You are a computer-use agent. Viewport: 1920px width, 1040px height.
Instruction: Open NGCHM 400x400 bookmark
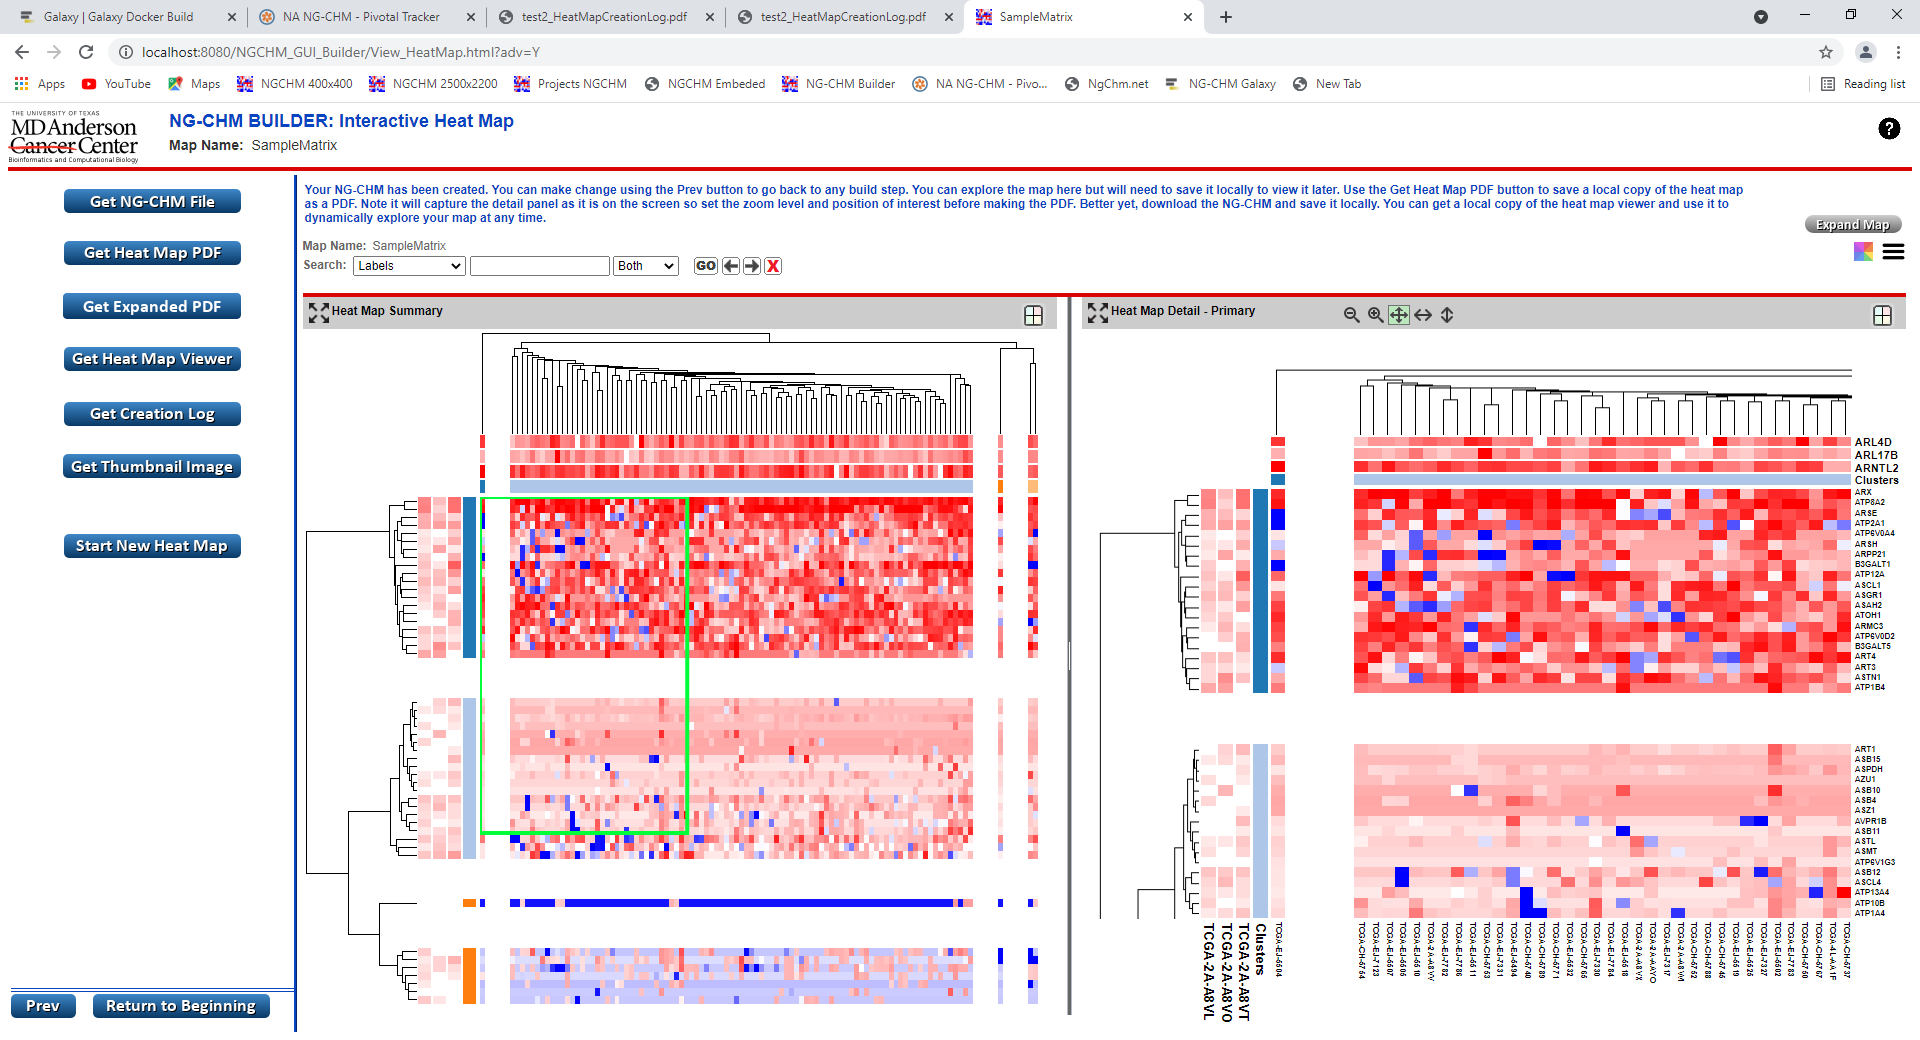(x=295, y=84)
